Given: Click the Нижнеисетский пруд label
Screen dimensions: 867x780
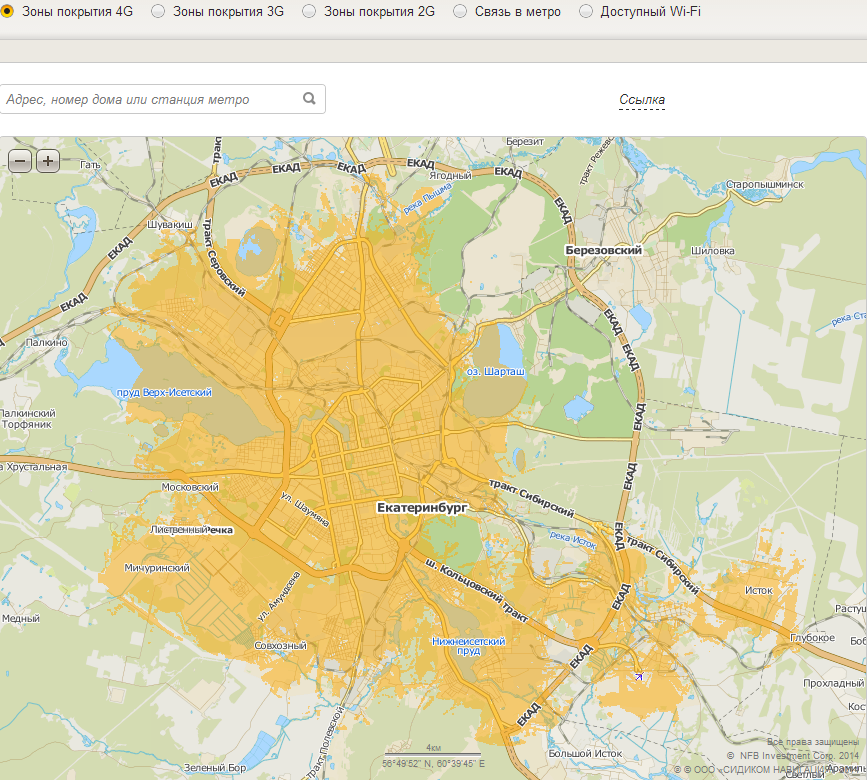Looking at the screenshot, I should coord(468,645).
